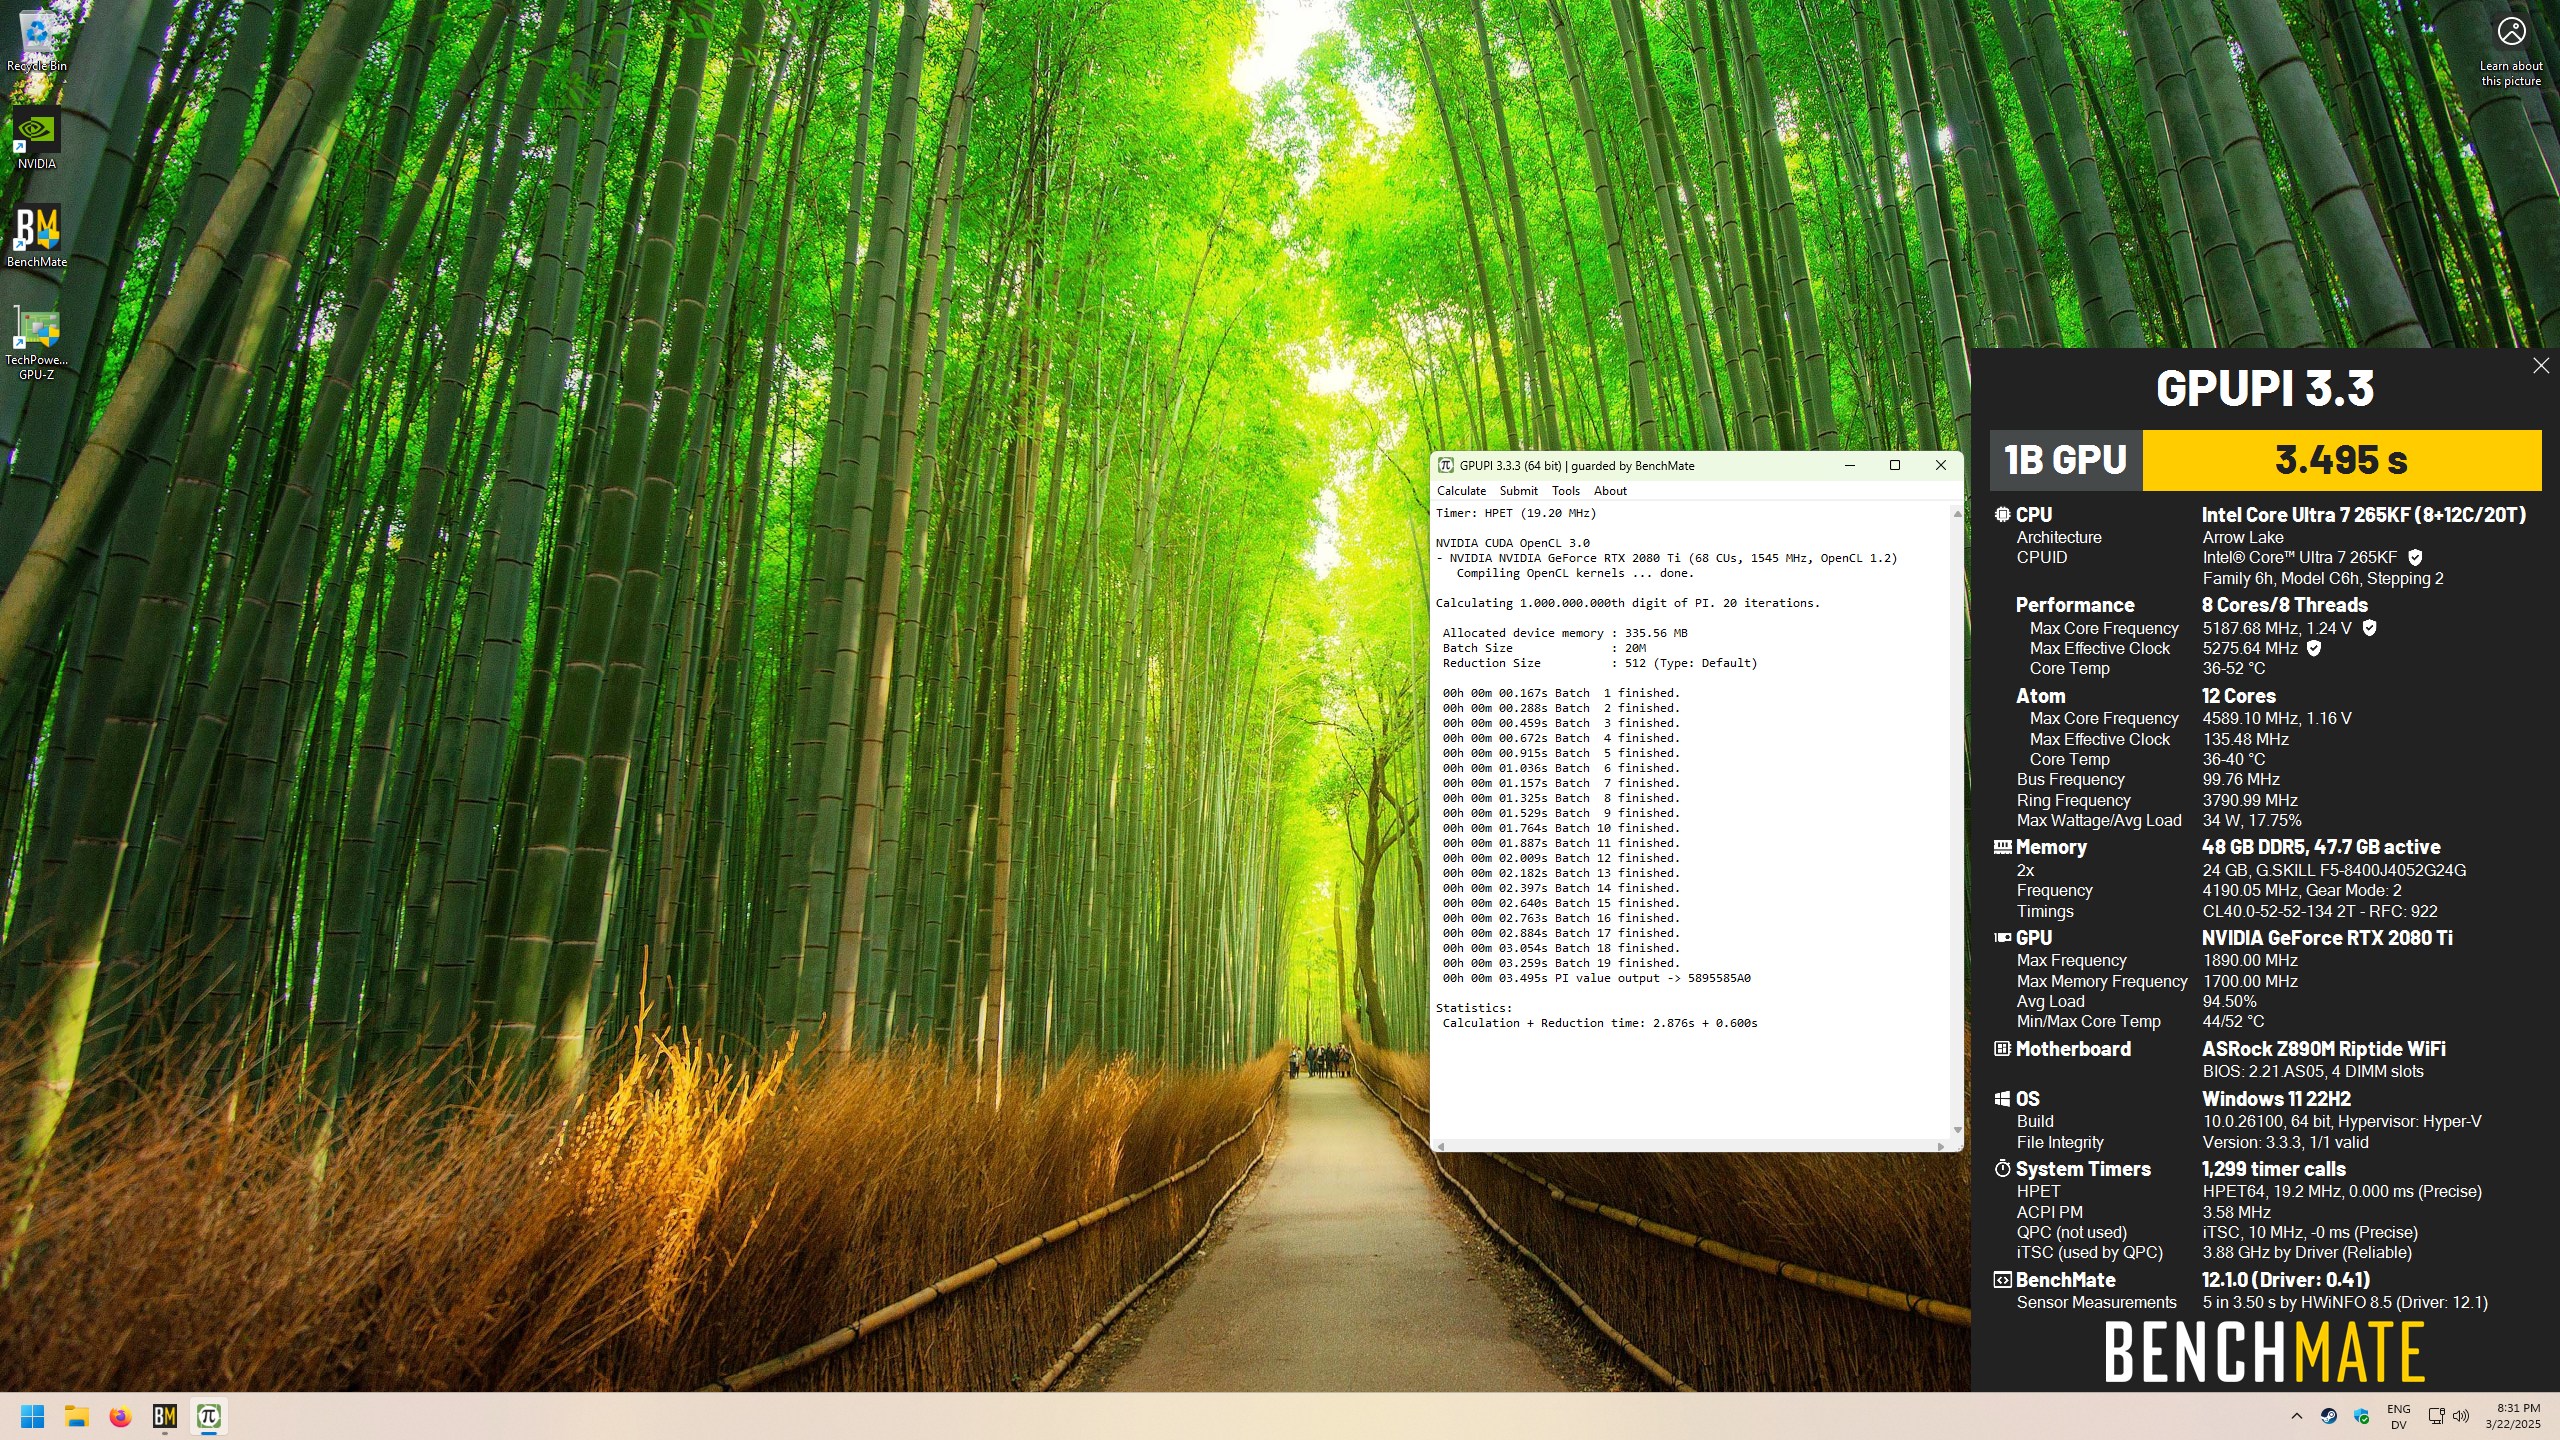Open File Explorer from the taskbar
The image size is (2560, 1440).
pos(76,1416)
